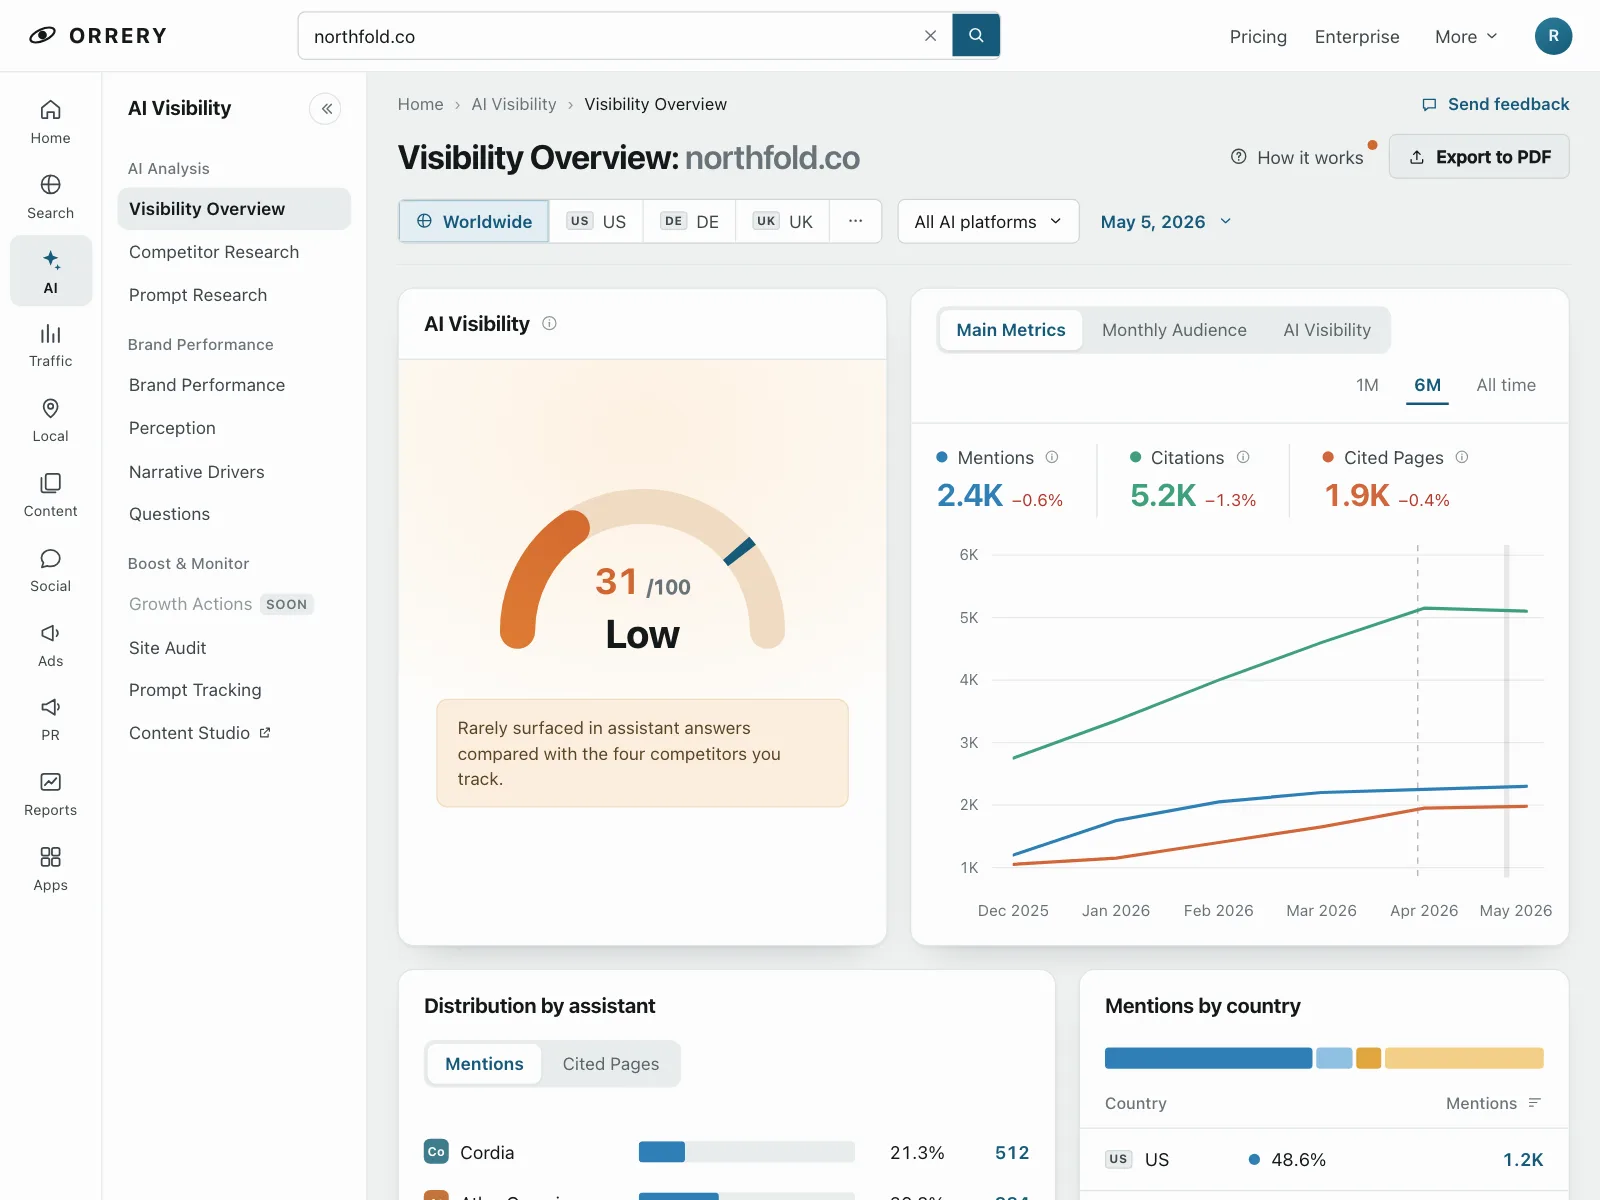Switch to the AI Visibility chart tab
1600x1200 pixels.
click(1327, 330)
